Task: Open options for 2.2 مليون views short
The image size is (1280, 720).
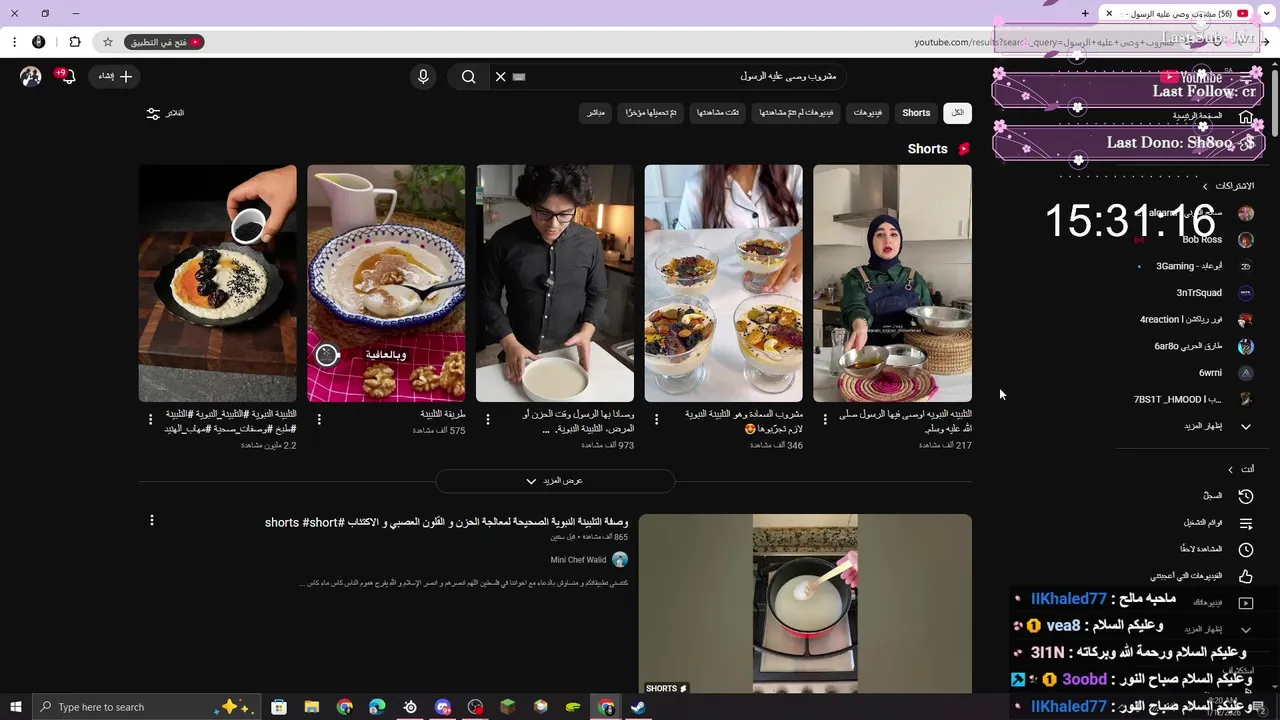Action: click(151, 420)
